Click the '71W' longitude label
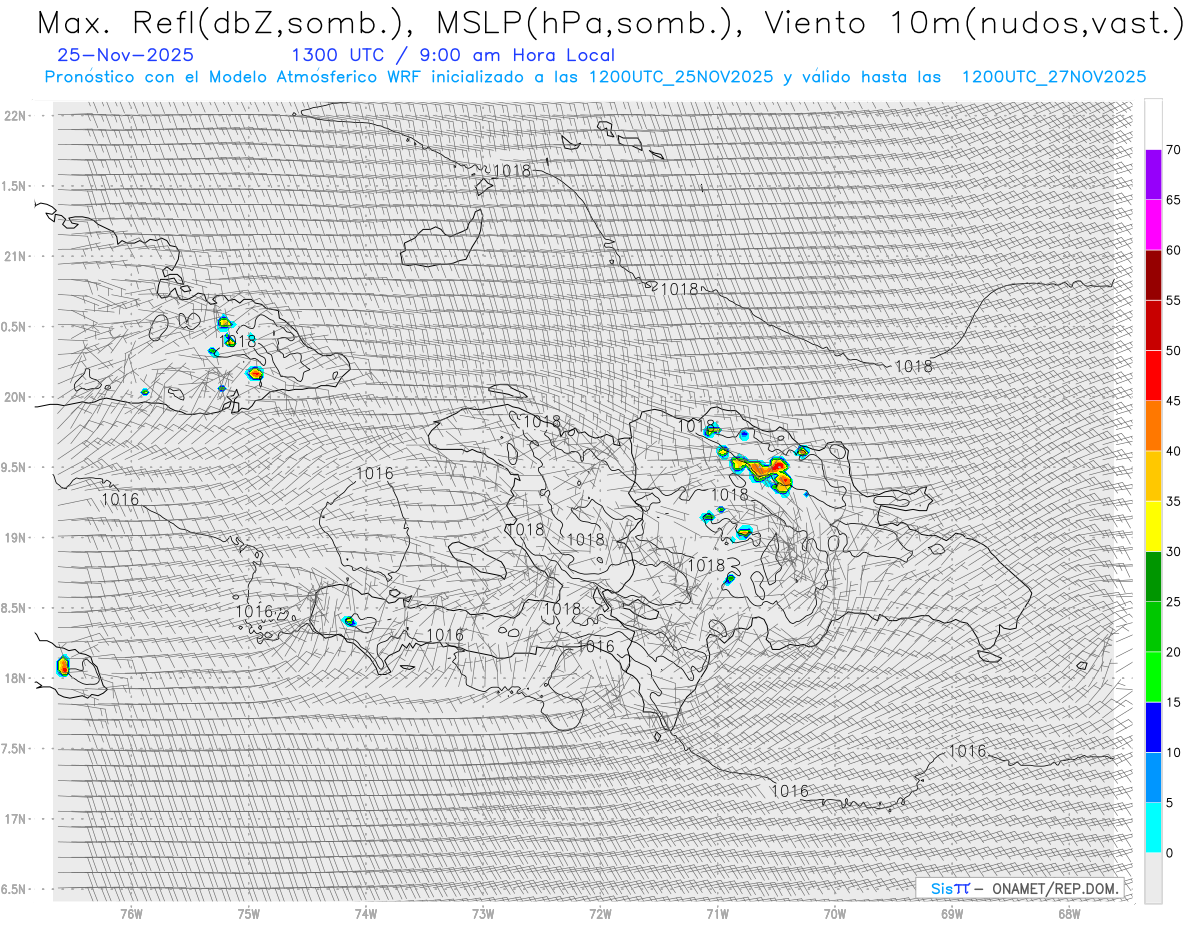1200x927 pixels. (x=717, y=913)
